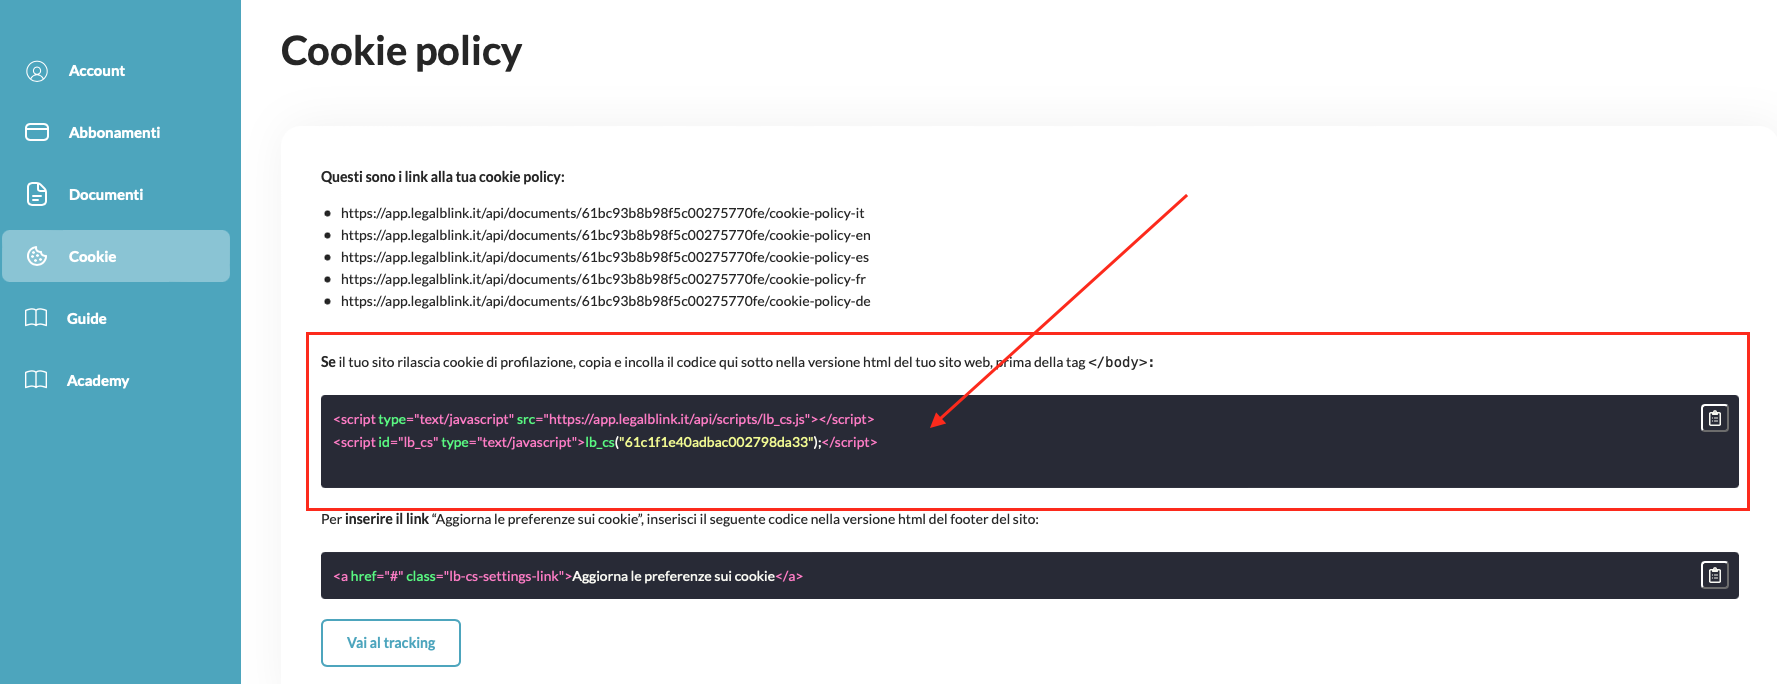Click the Abbonamenti card icon
The width and height of the screenshot is (1777, 684).
(37, 132)
